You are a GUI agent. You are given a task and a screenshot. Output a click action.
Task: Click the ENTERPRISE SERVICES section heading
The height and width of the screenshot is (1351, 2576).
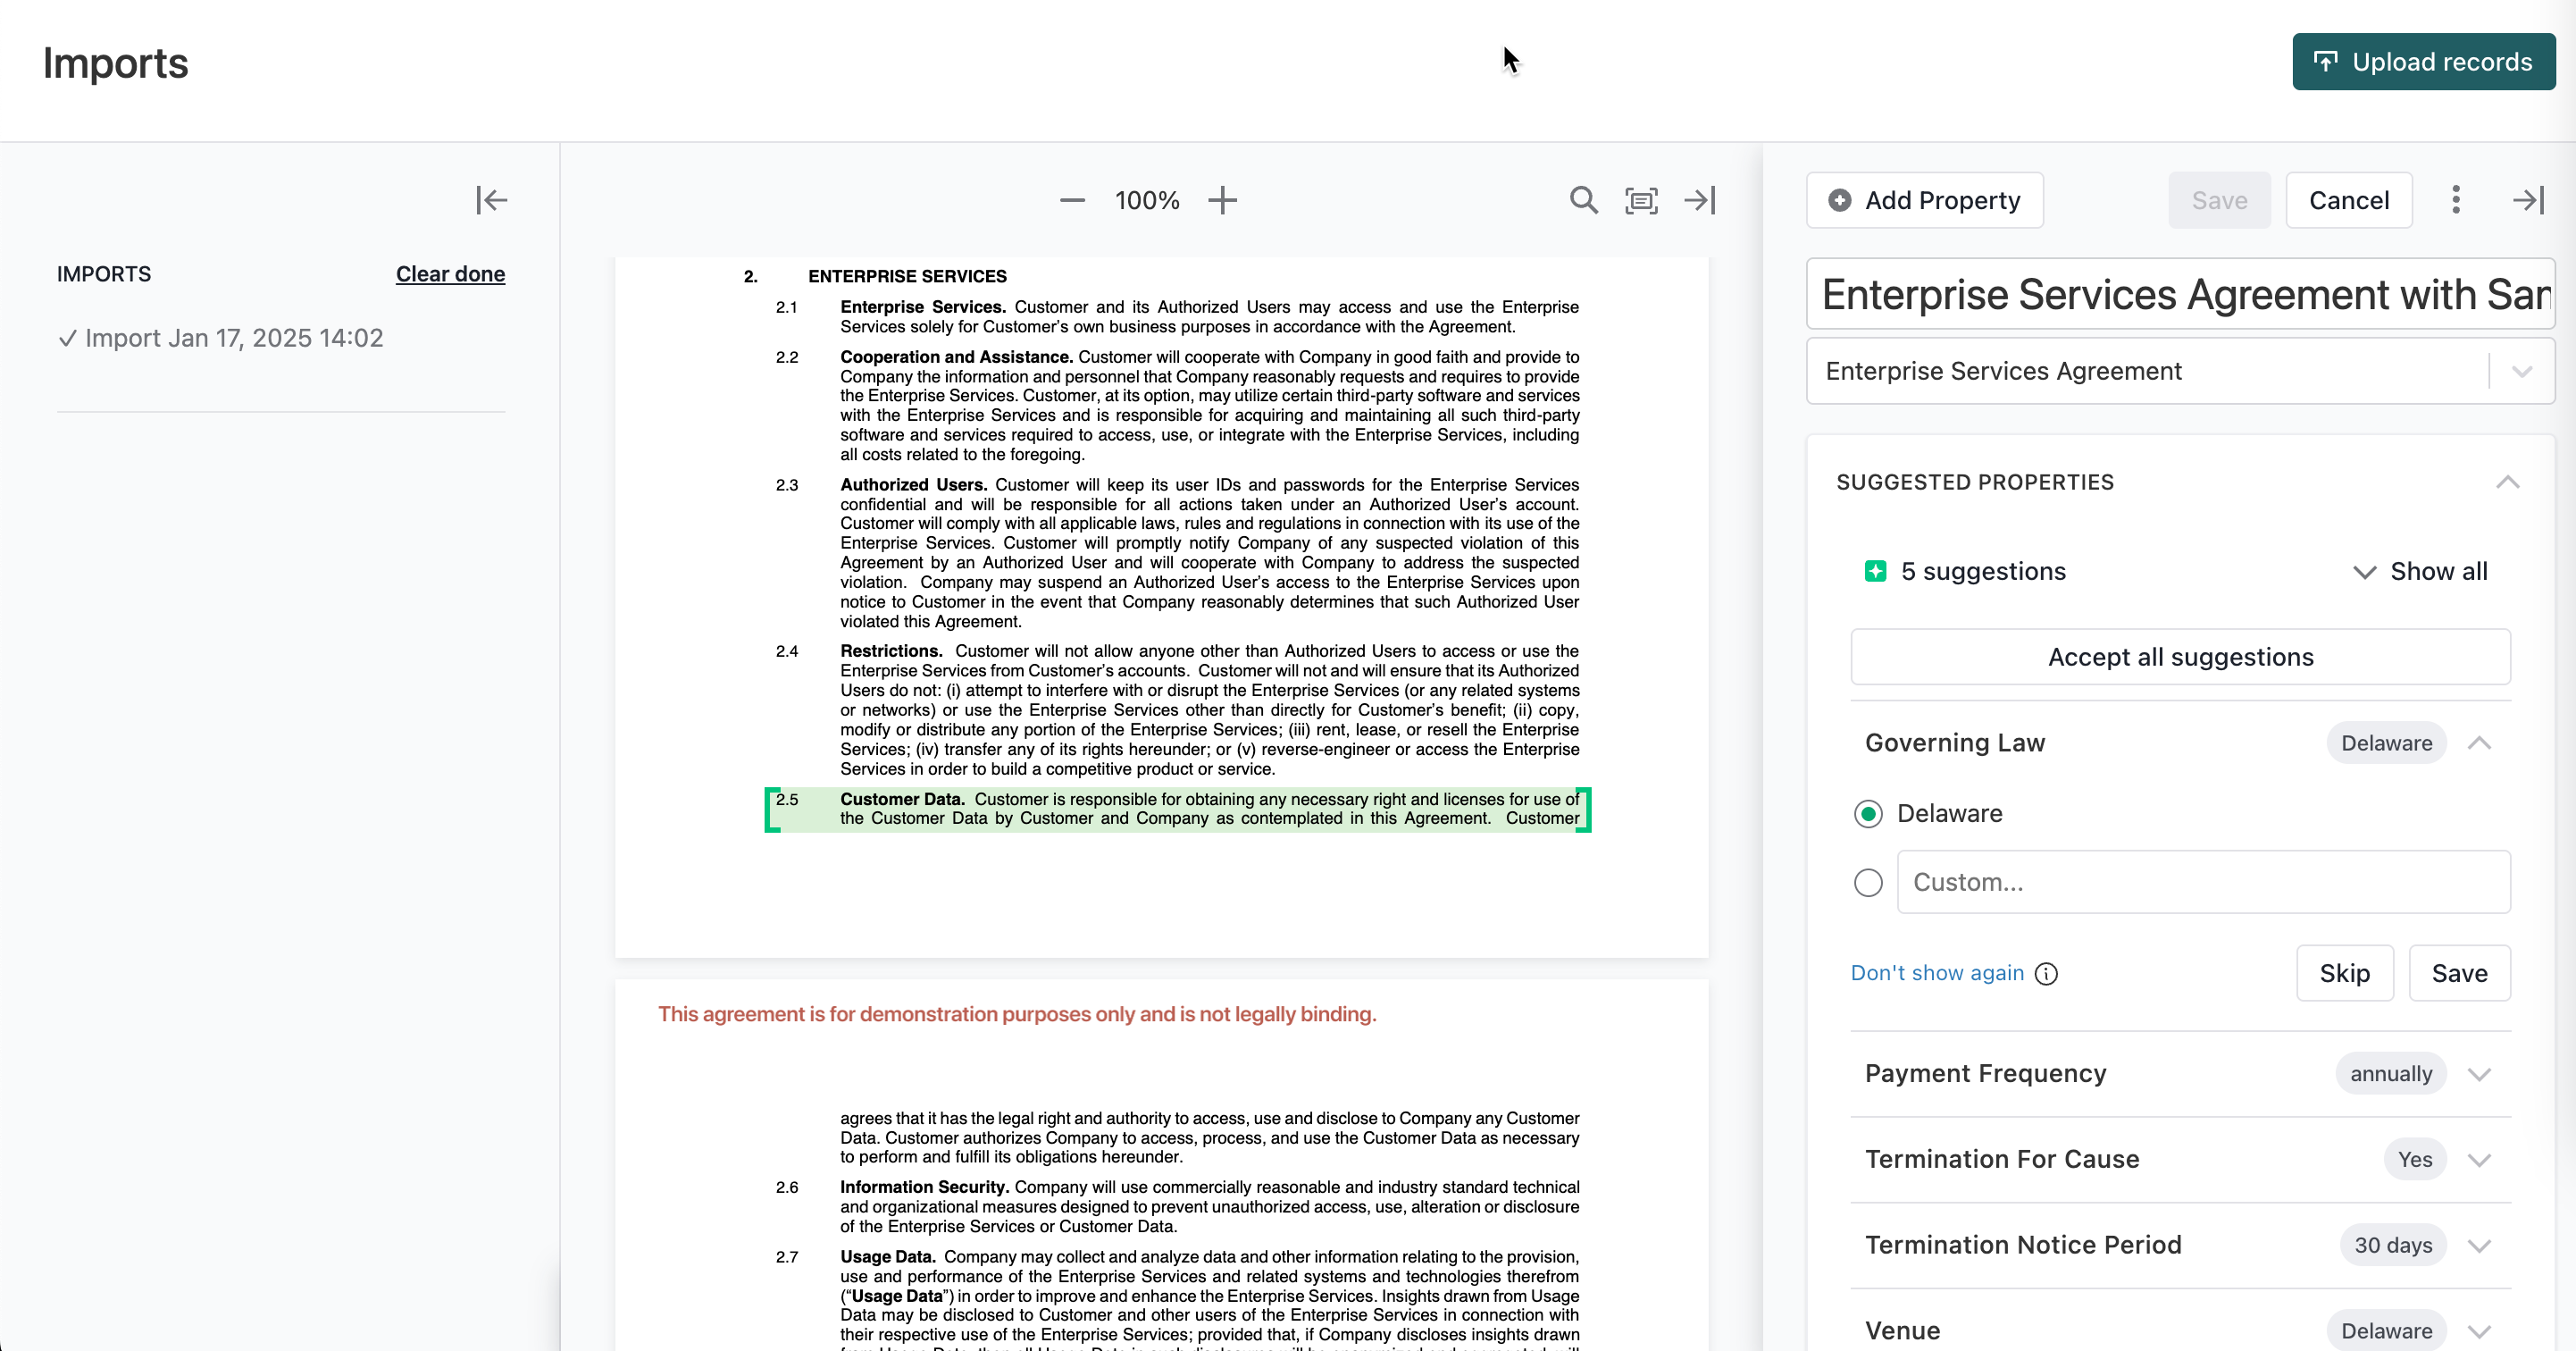907,276
